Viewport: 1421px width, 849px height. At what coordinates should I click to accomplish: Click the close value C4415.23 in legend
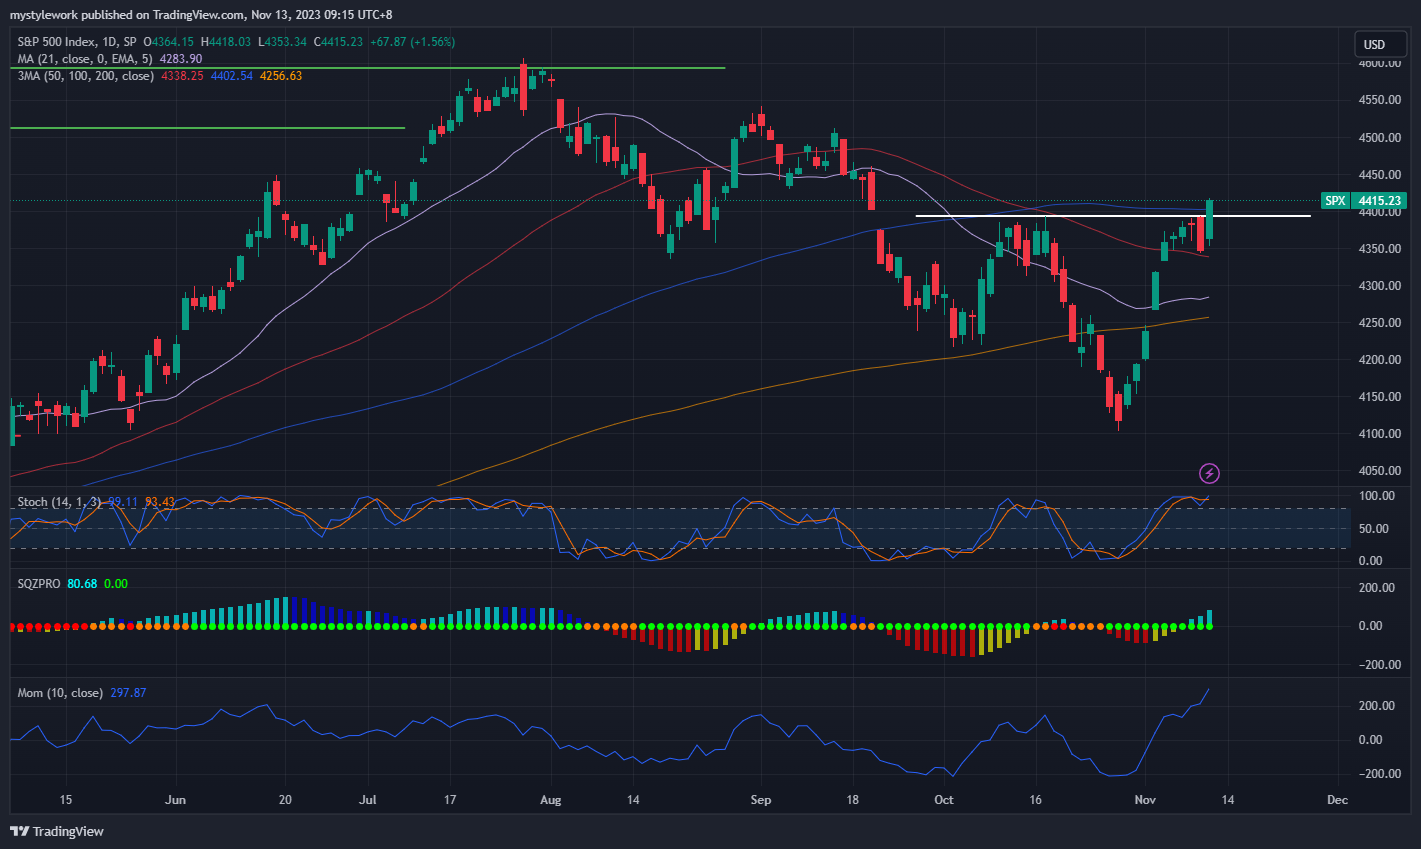point(338,42)
